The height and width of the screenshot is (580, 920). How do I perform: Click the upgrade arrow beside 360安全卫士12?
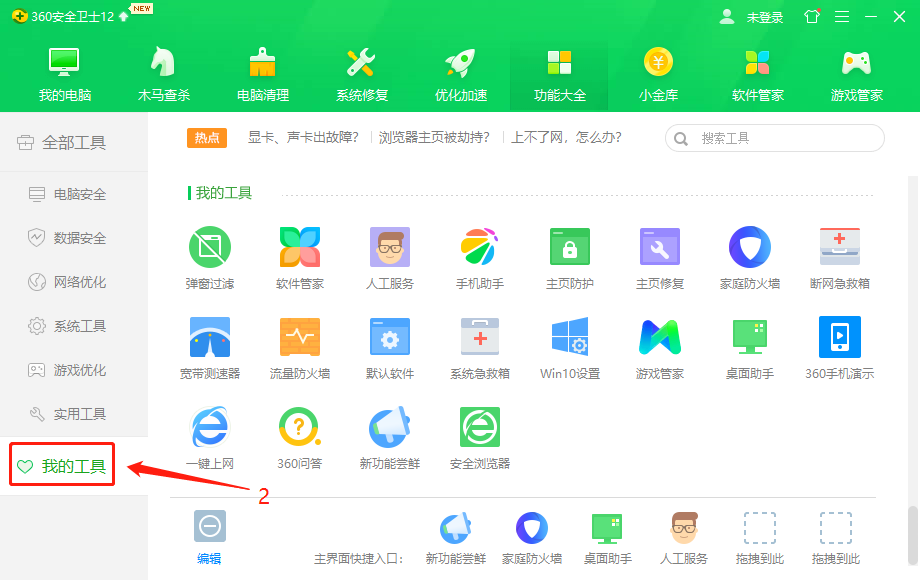(123, 16)
